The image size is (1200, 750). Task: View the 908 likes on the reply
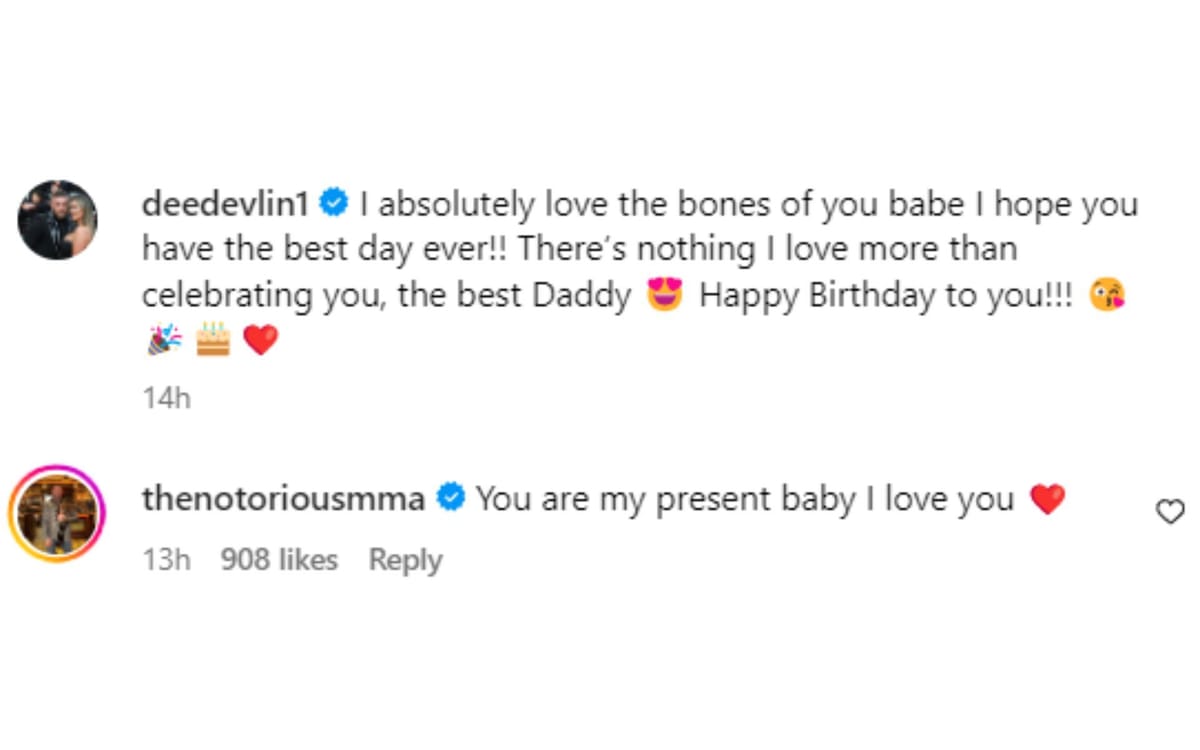click(278, 560)
